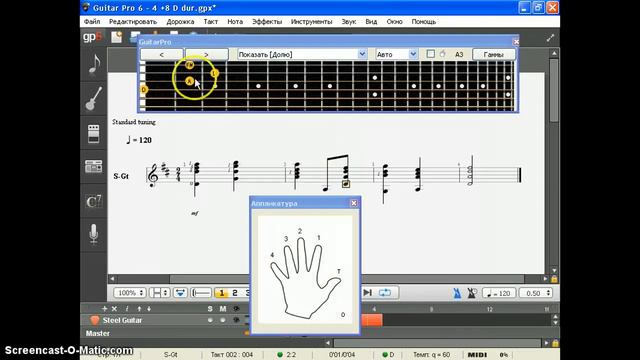Close the Аппликатура fingering window

pos(354,203)
